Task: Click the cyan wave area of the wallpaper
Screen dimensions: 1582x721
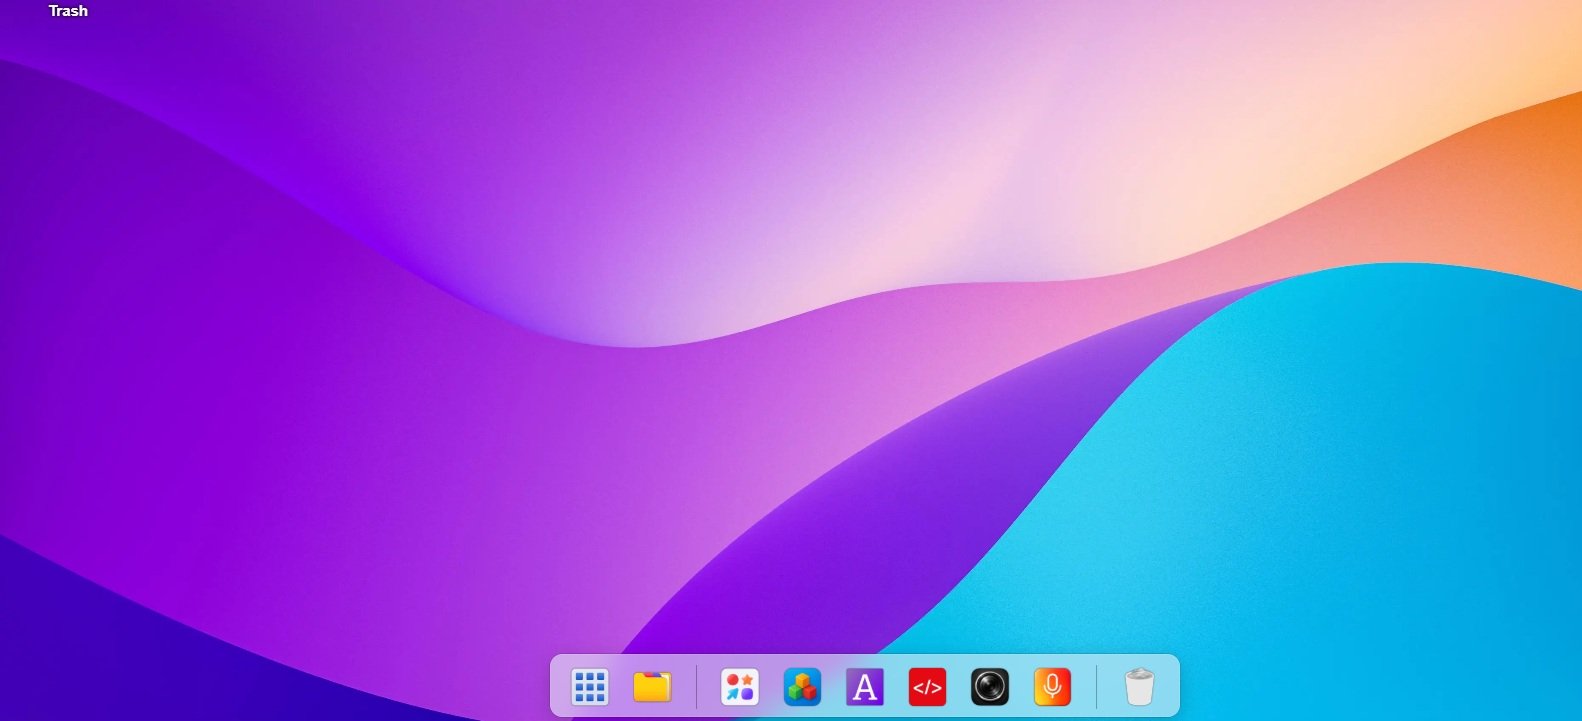Action: pyautogui.click(x=1350, y=480)
